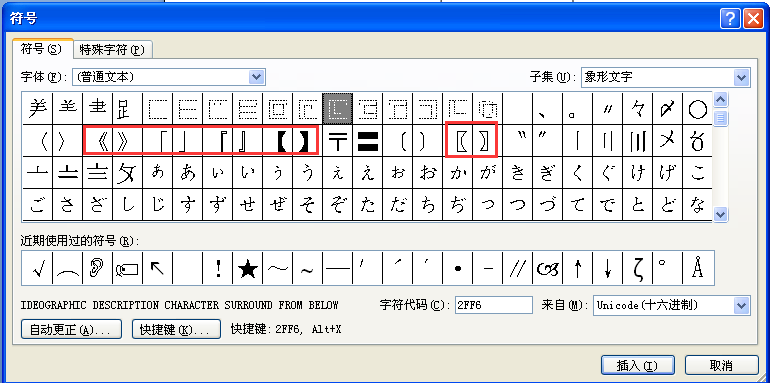Select the left-right ideographic description character
This screenshot has height=383, width=772.
pos(158,108)
